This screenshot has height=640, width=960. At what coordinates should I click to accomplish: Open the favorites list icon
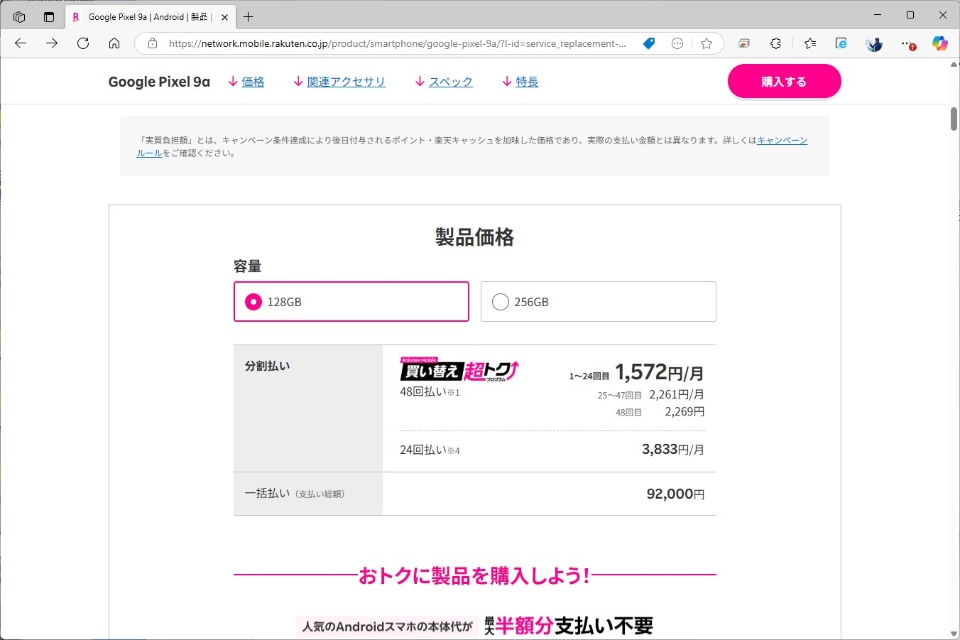click(x=810, y=43)
